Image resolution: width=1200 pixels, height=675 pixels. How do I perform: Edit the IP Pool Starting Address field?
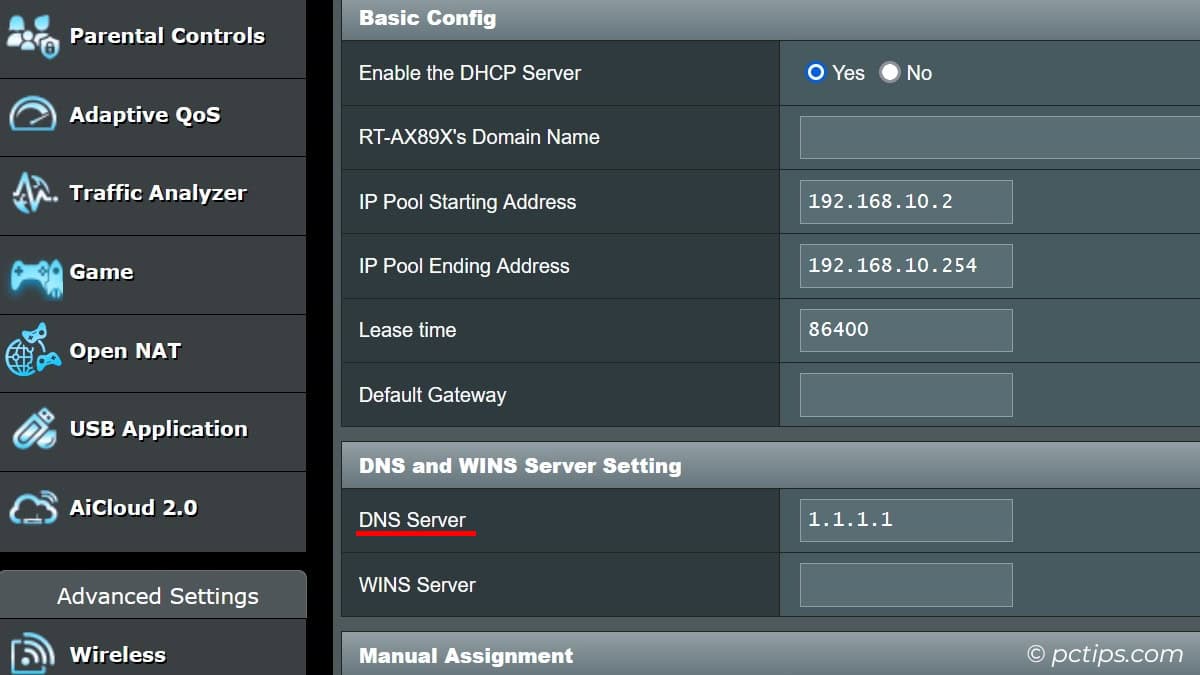tap(906, 202)
